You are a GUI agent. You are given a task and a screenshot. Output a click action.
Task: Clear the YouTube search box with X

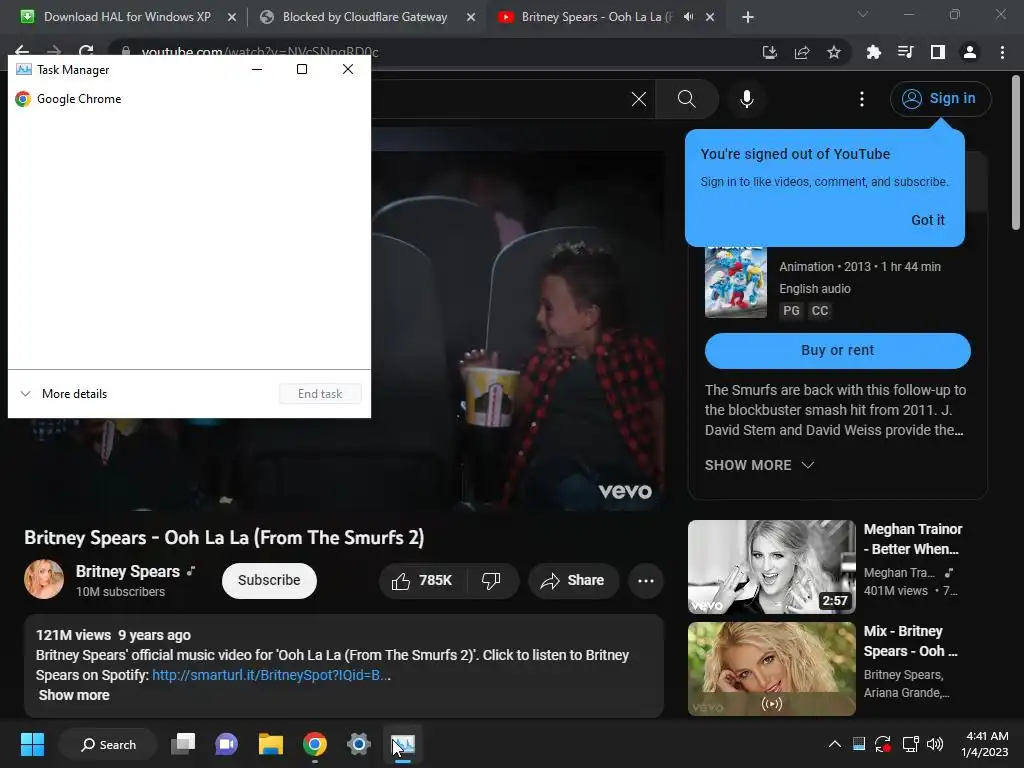point(639,99)
